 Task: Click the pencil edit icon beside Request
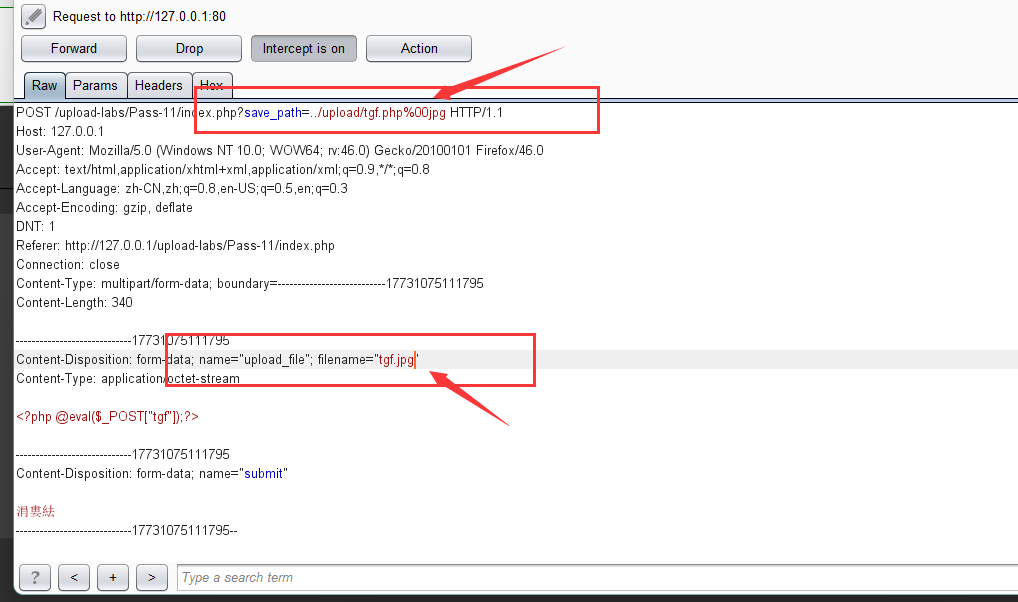[x=33, y=16]
